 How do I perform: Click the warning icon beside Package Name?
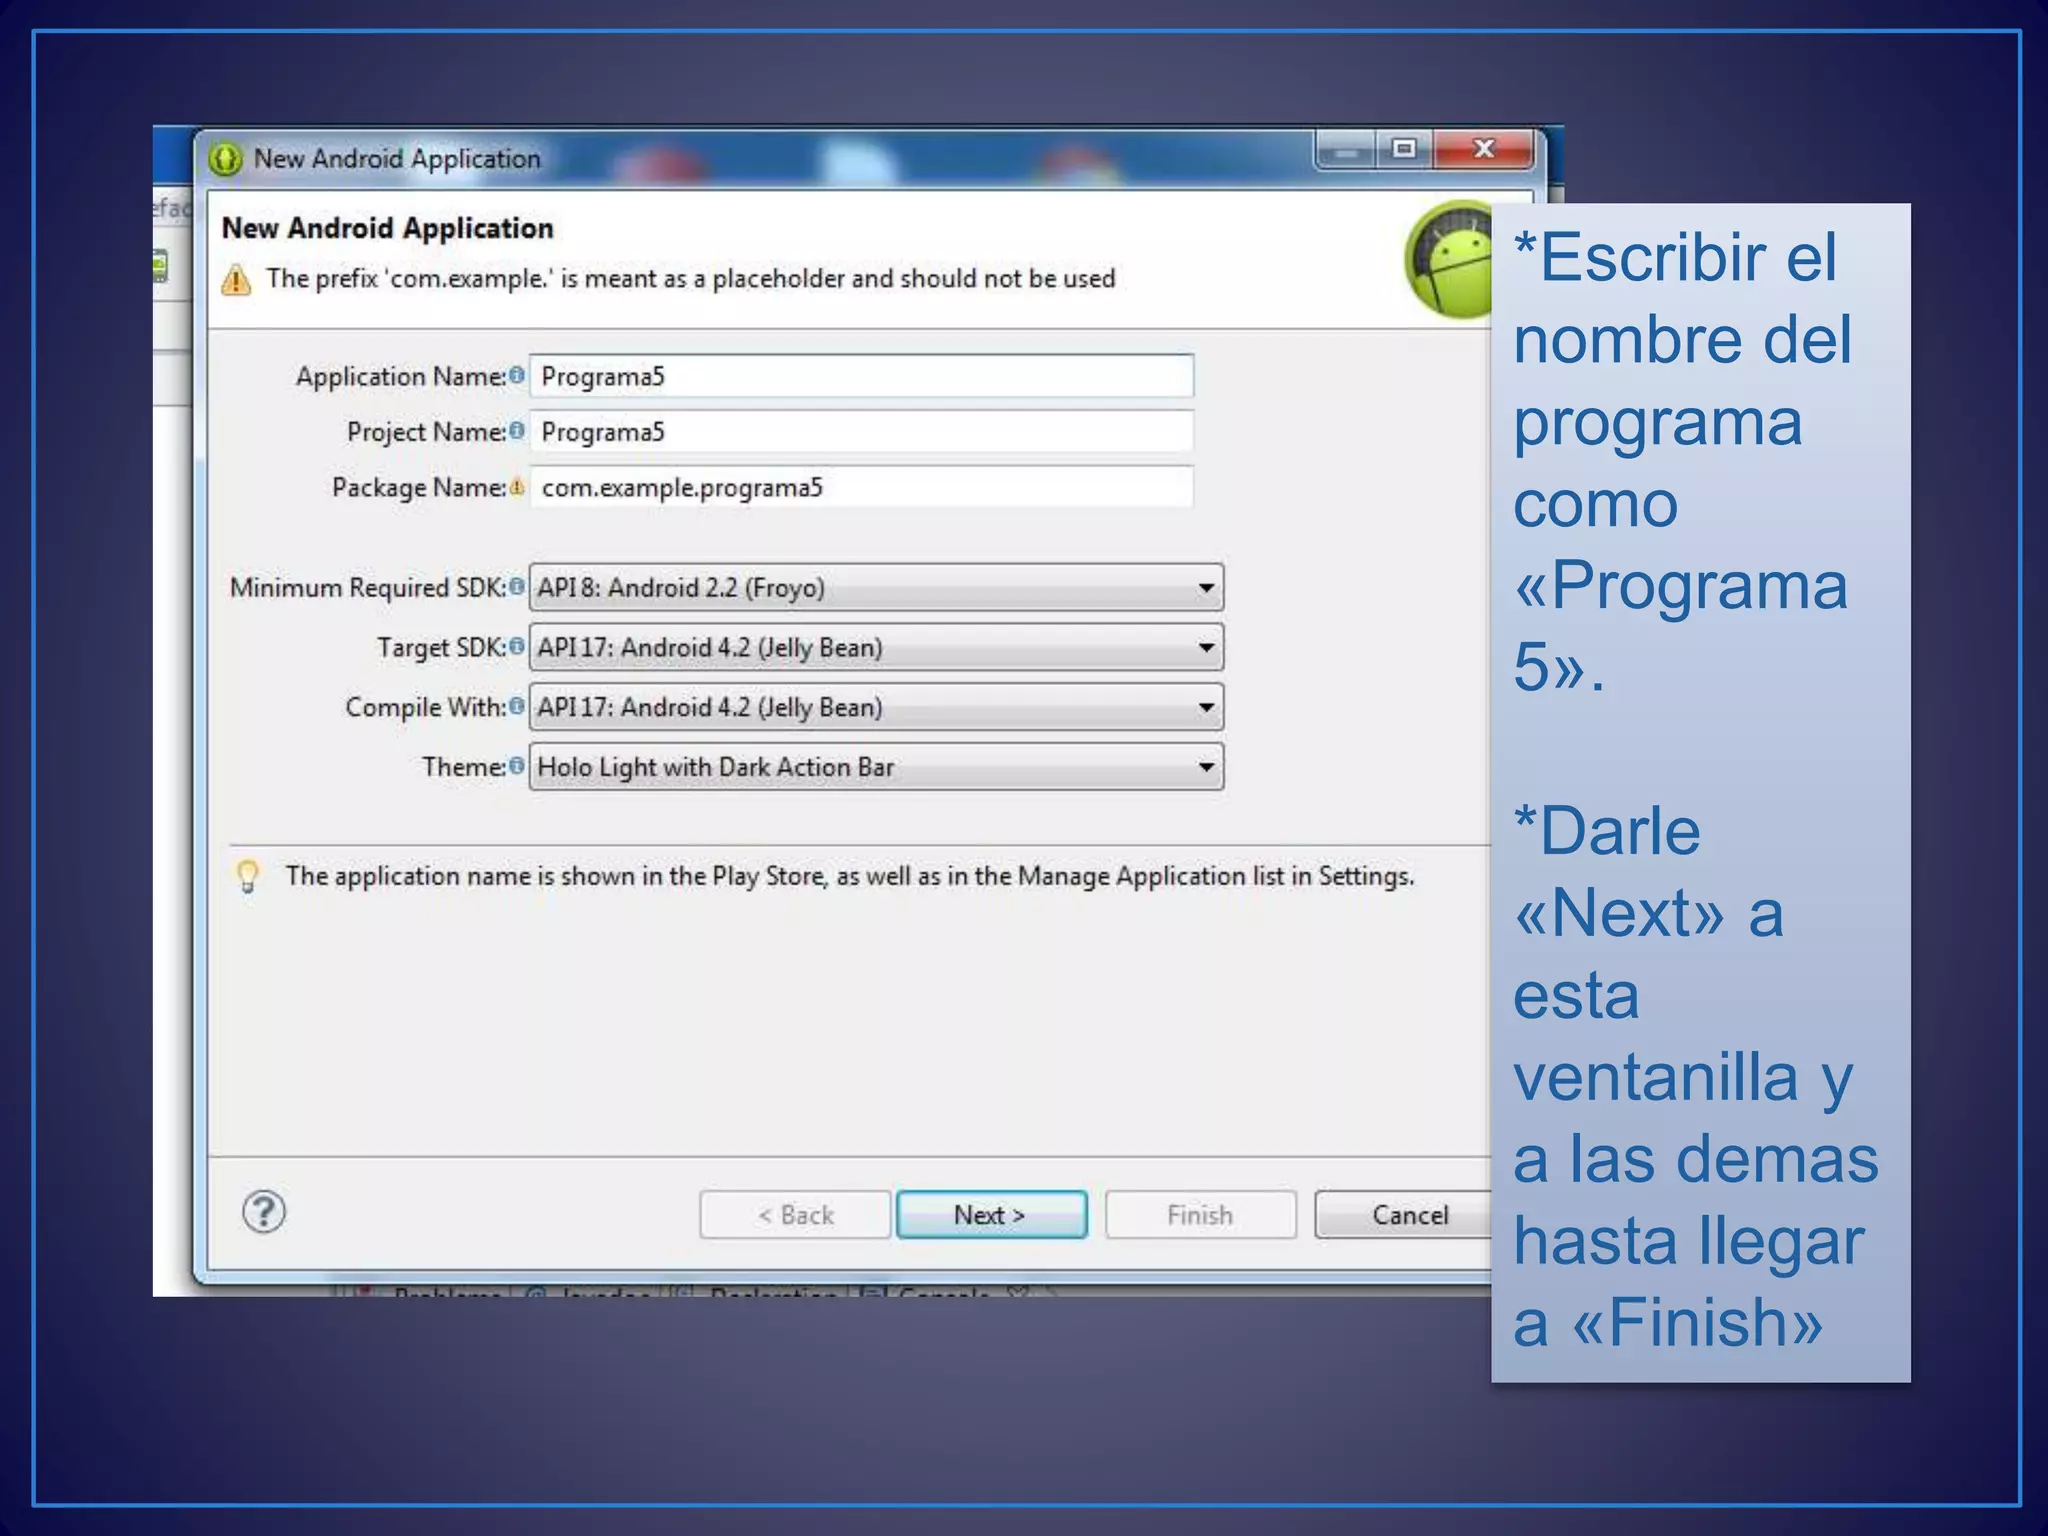click(x=516, y=487)
